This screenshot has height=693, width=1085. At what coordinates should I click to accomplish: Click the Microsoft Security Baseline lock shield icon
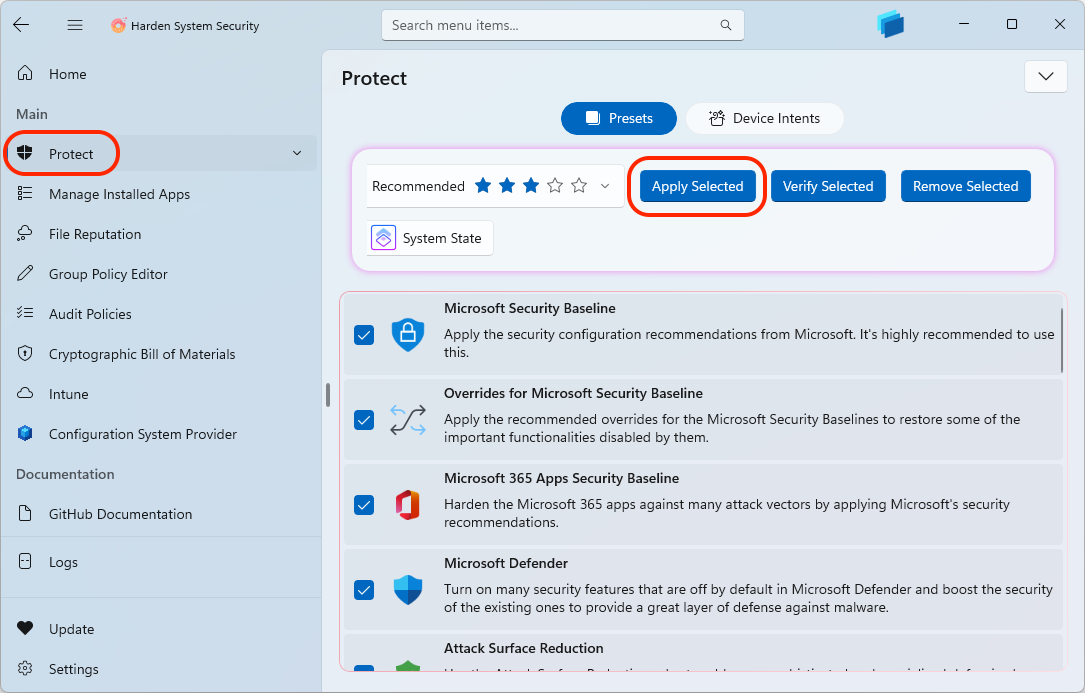point(408,334)
